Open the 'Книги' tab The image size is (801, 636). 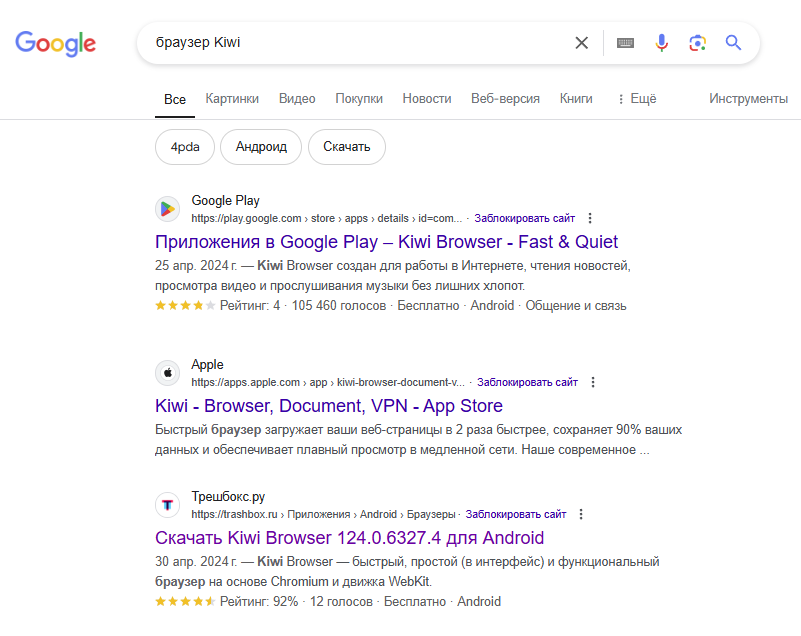point(576,99)
